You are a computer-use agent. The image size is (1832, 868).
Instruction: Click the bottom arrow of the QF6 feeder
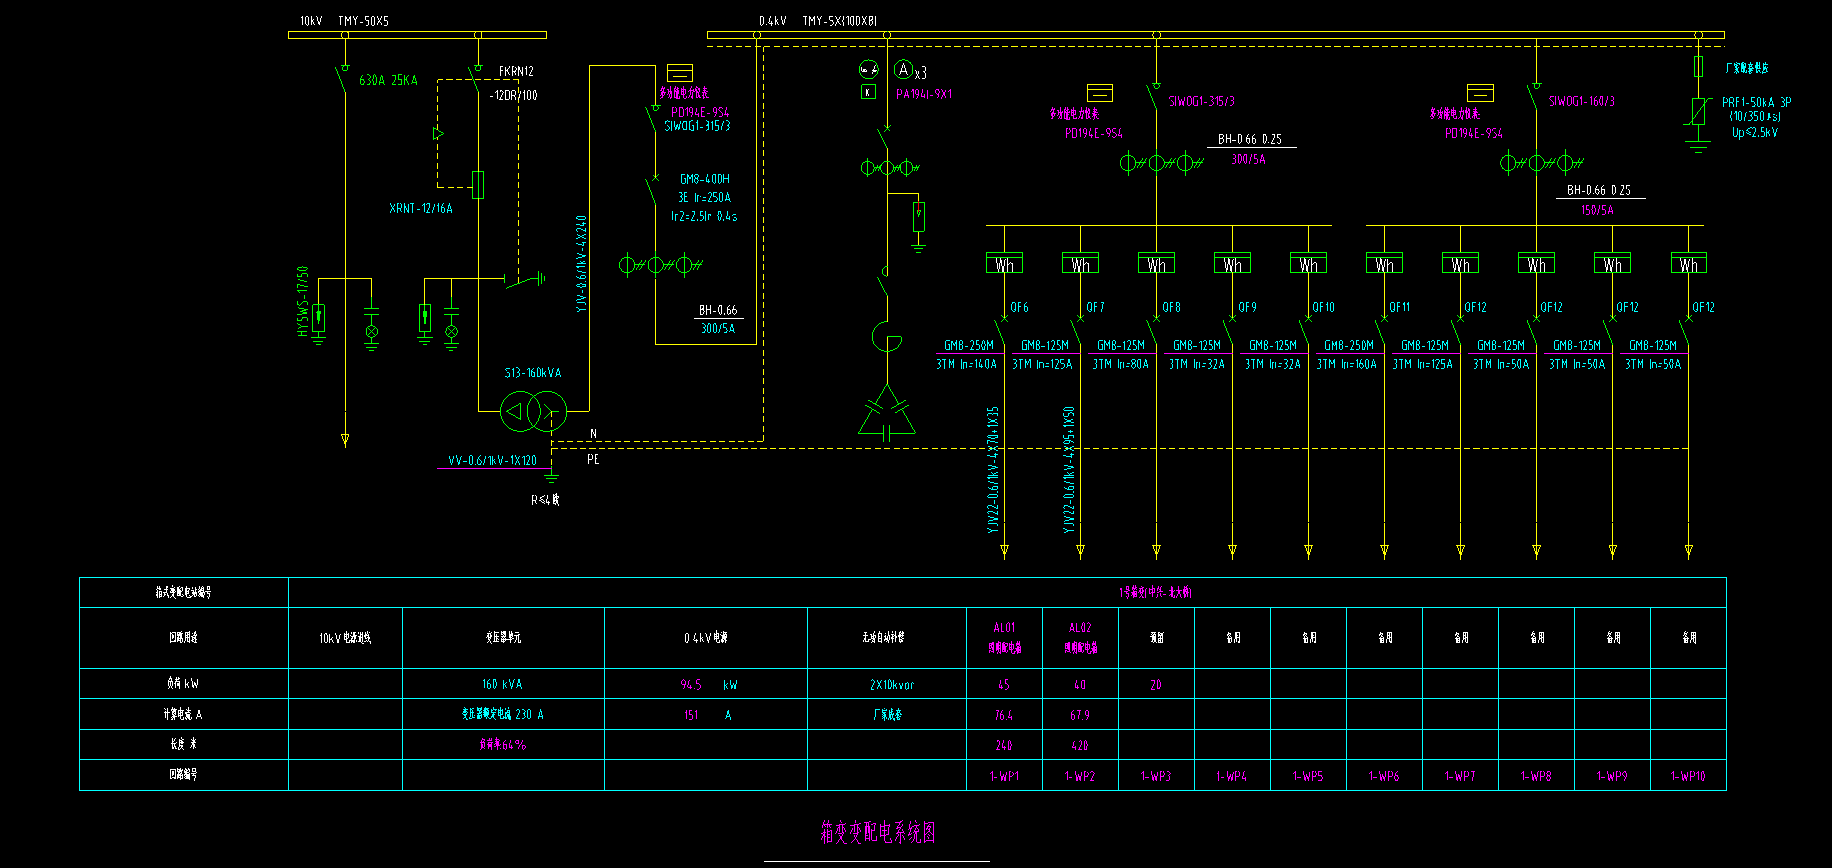(1004, 551)
